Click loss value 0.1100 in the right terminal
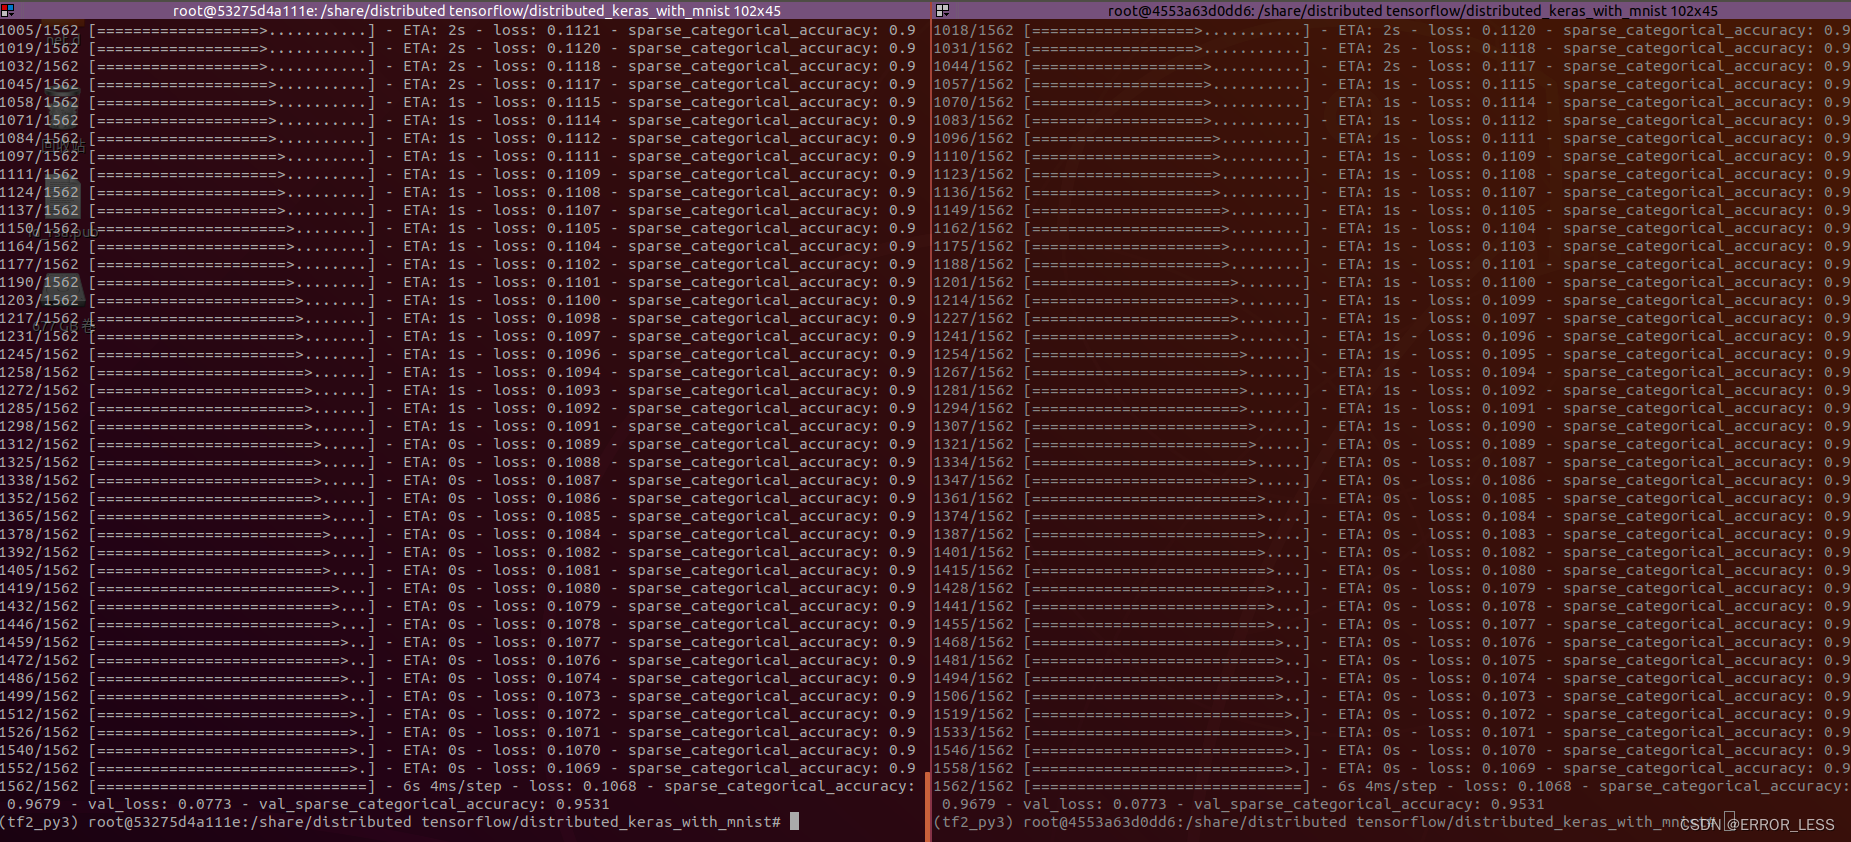 click(1509, 282)
